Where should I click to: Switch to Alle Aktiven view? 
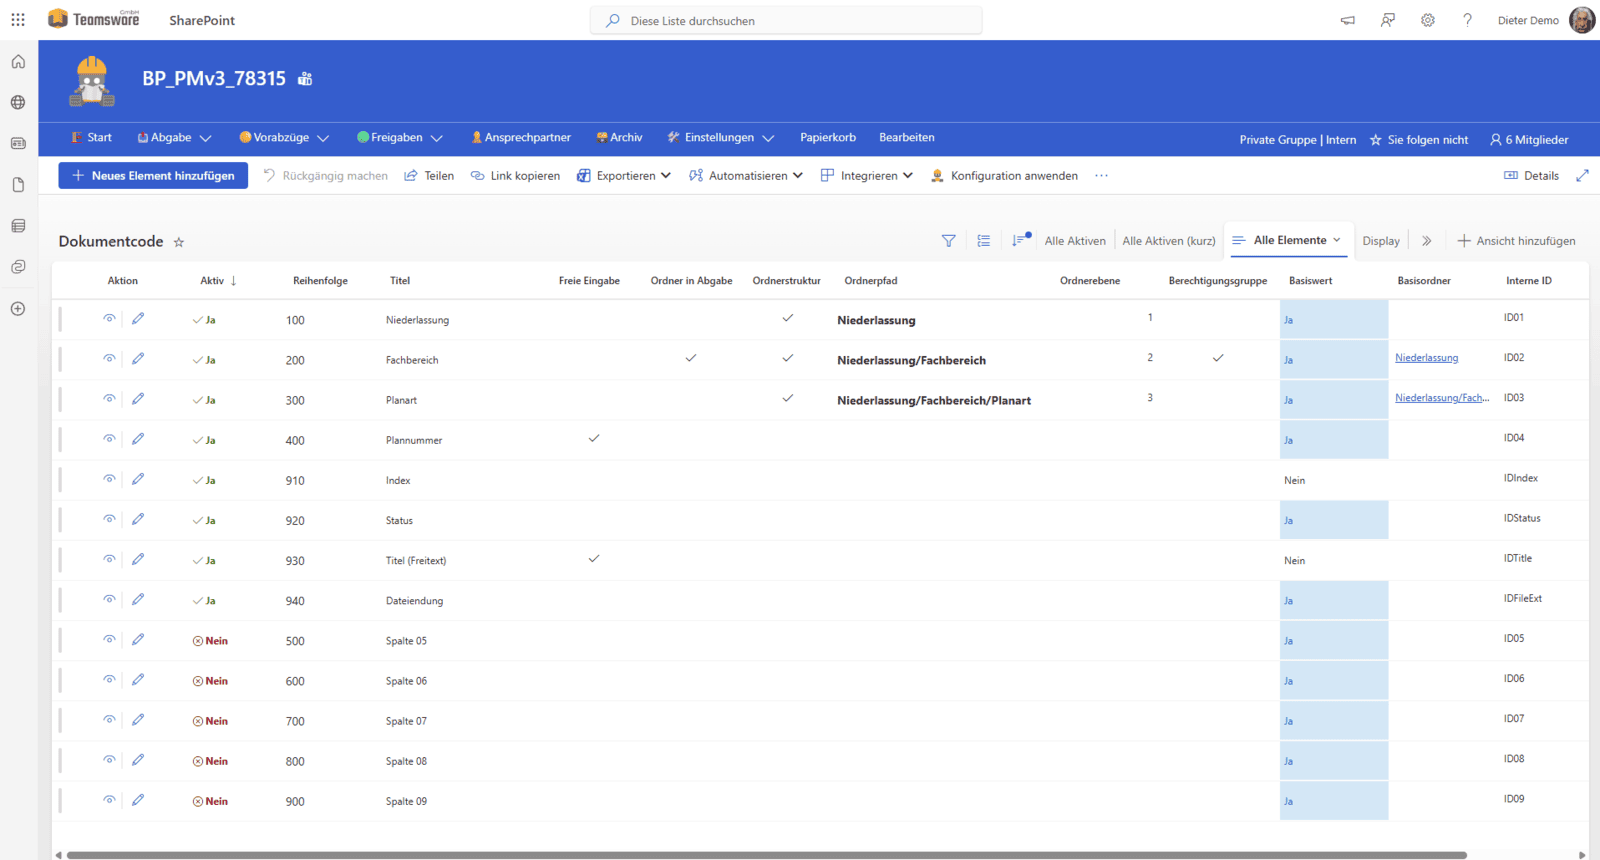(x=1075, y=241)
